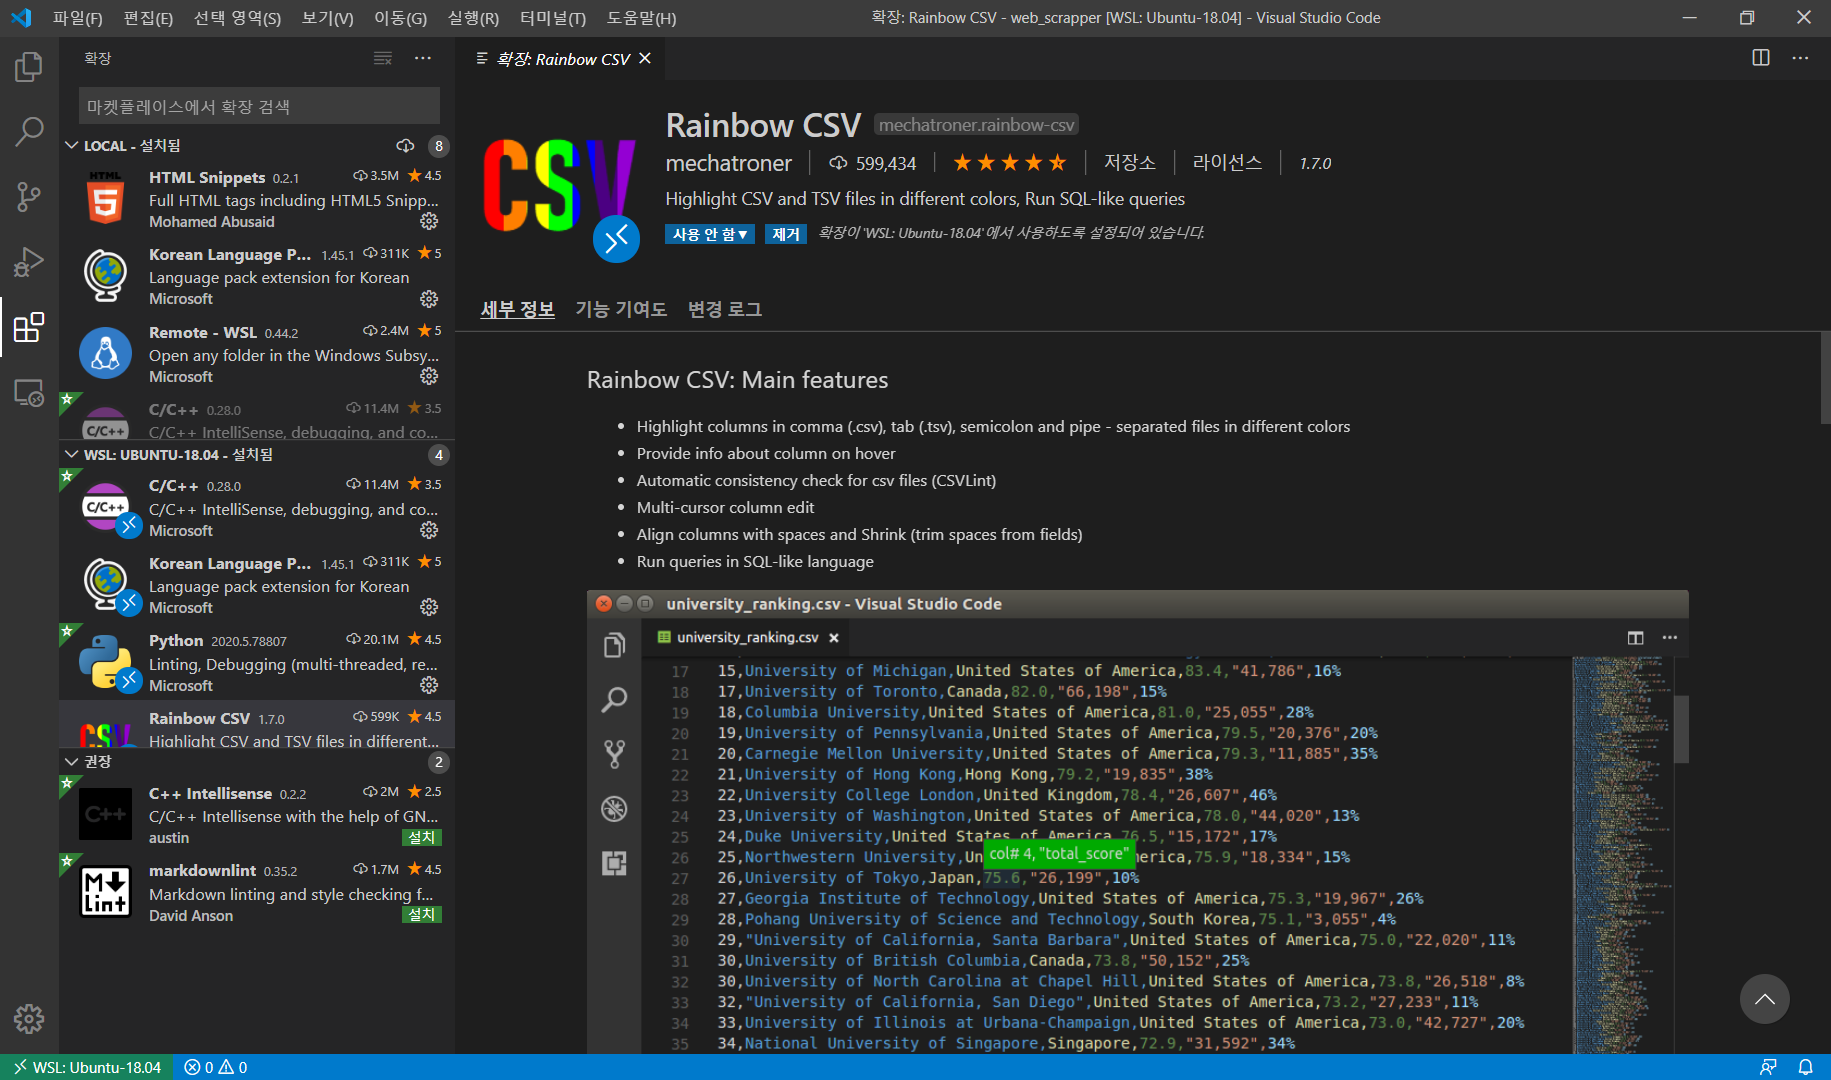Viewport: 1831px width, 1080px height.
Task: Click the 제거 uninstall button
Action: (786, 234)
